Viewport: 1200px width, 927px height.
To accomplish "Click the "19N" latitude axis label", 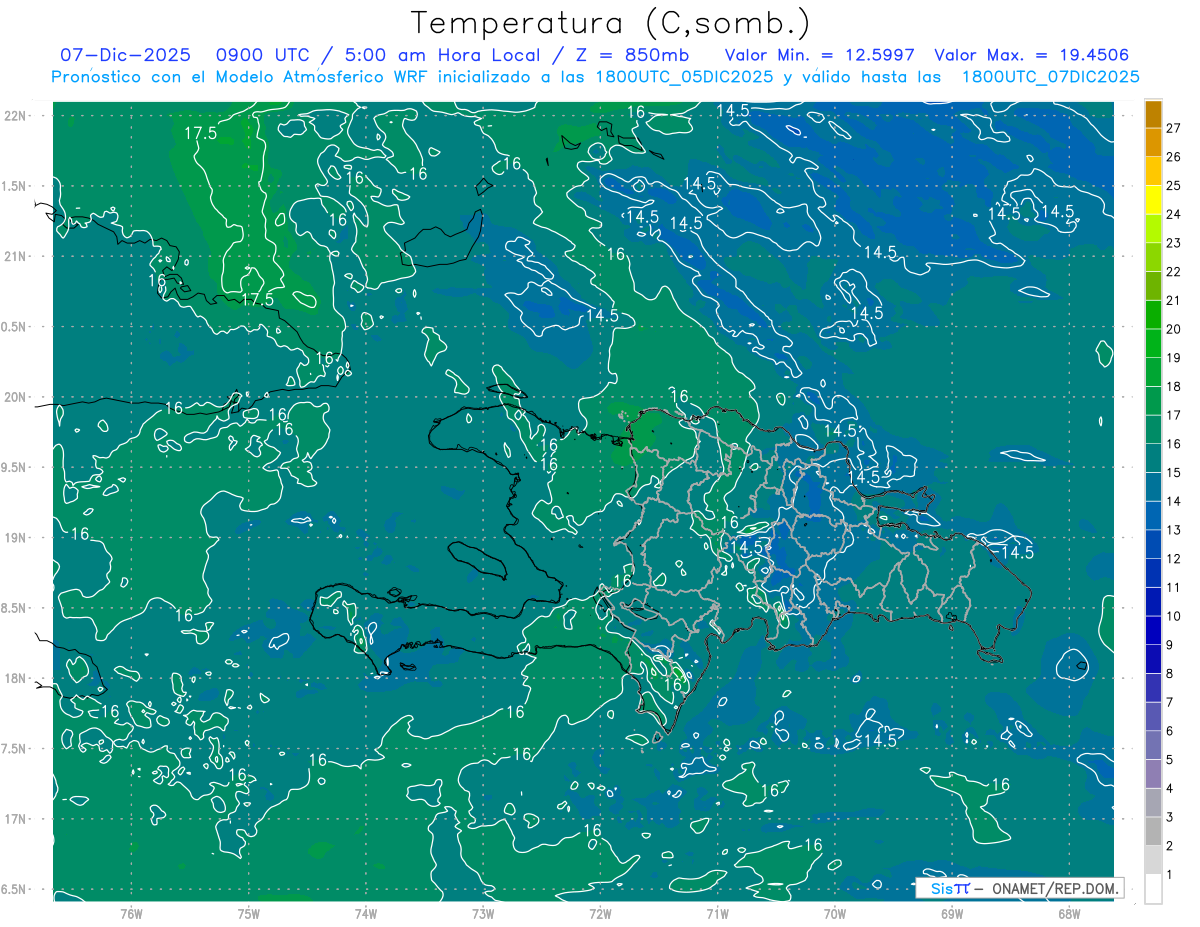I will (x=15, y=537).
